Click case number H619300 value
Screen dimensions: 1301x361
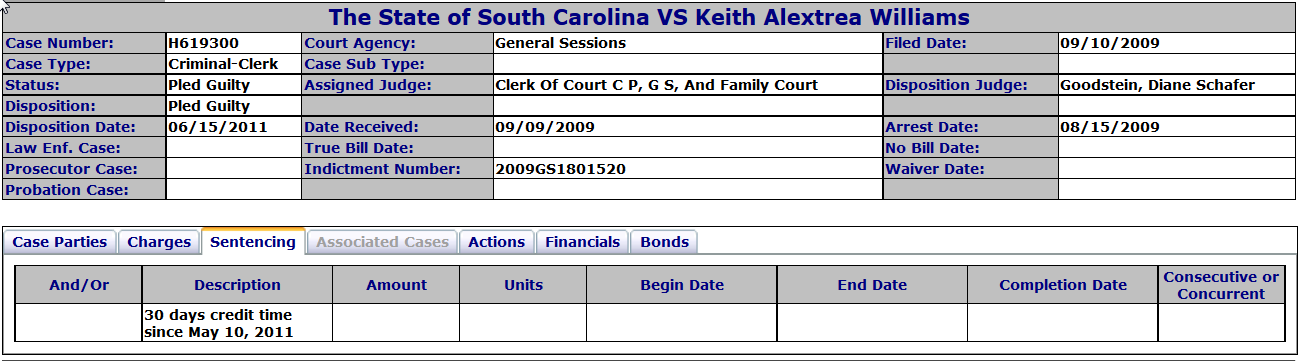click(204, 43)
